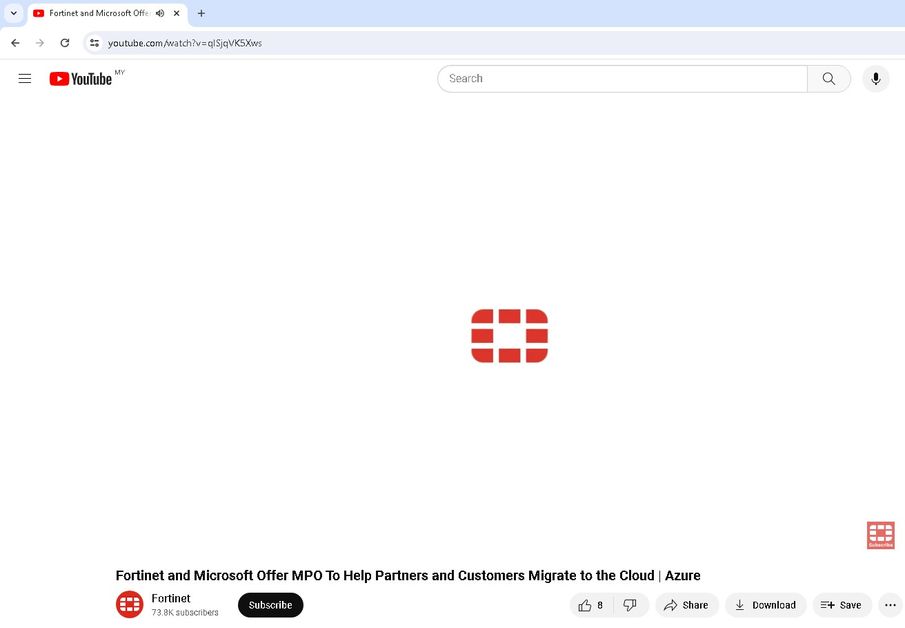View site information icon in address bar
Image resolution: width=905 pixels, height=628 pixels.
[95, 43]
